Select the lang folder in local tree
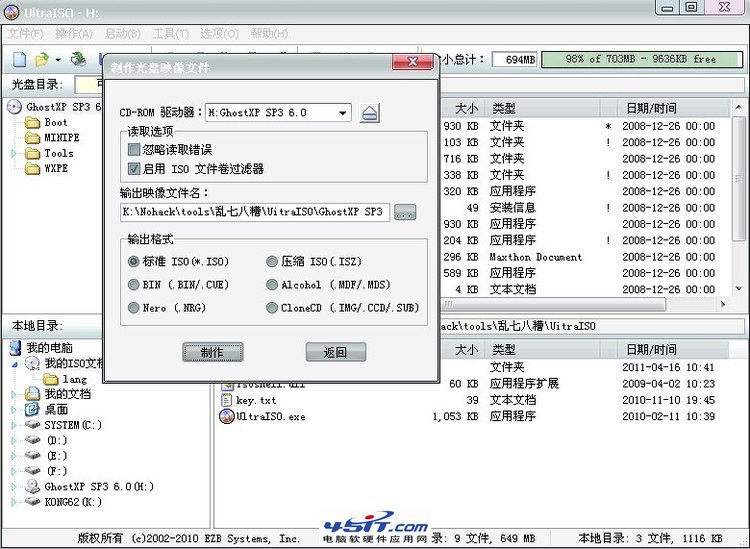Image resolution: width=750 pixels, height=549 pixels. pos(65,379)
